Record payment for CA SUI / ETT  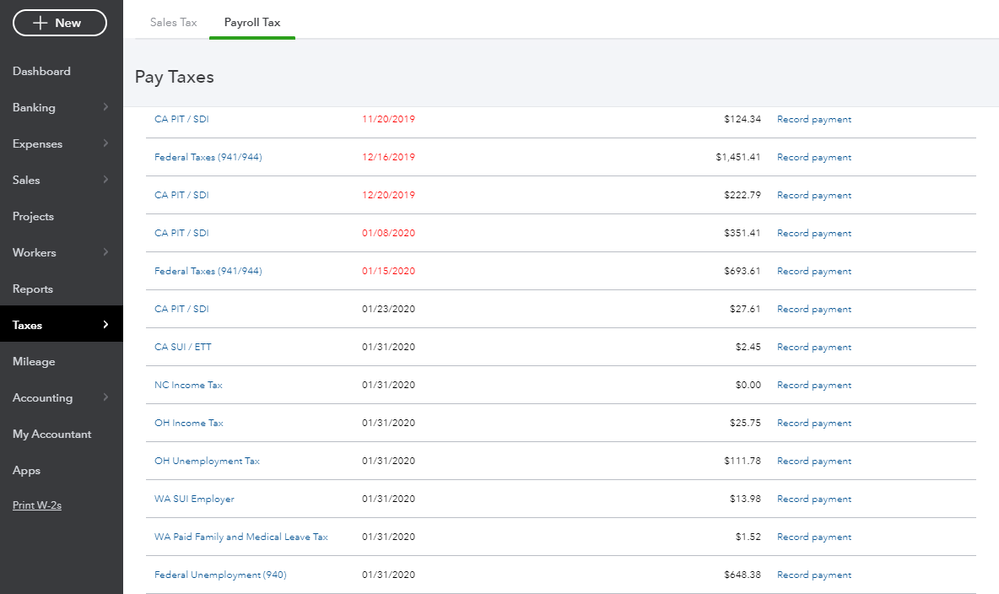[x=814, y=348]
